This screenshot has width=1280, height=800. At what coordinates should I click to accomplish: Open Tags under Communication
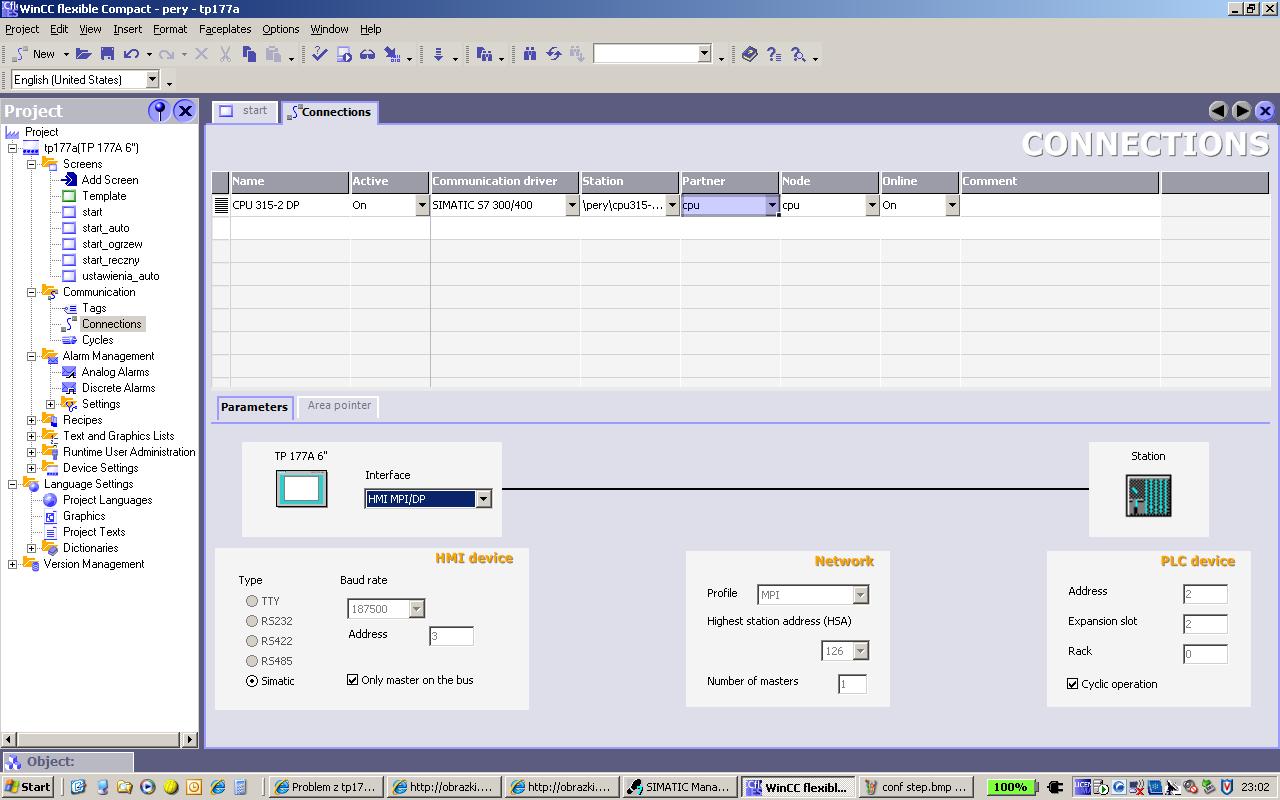point(94,308)
